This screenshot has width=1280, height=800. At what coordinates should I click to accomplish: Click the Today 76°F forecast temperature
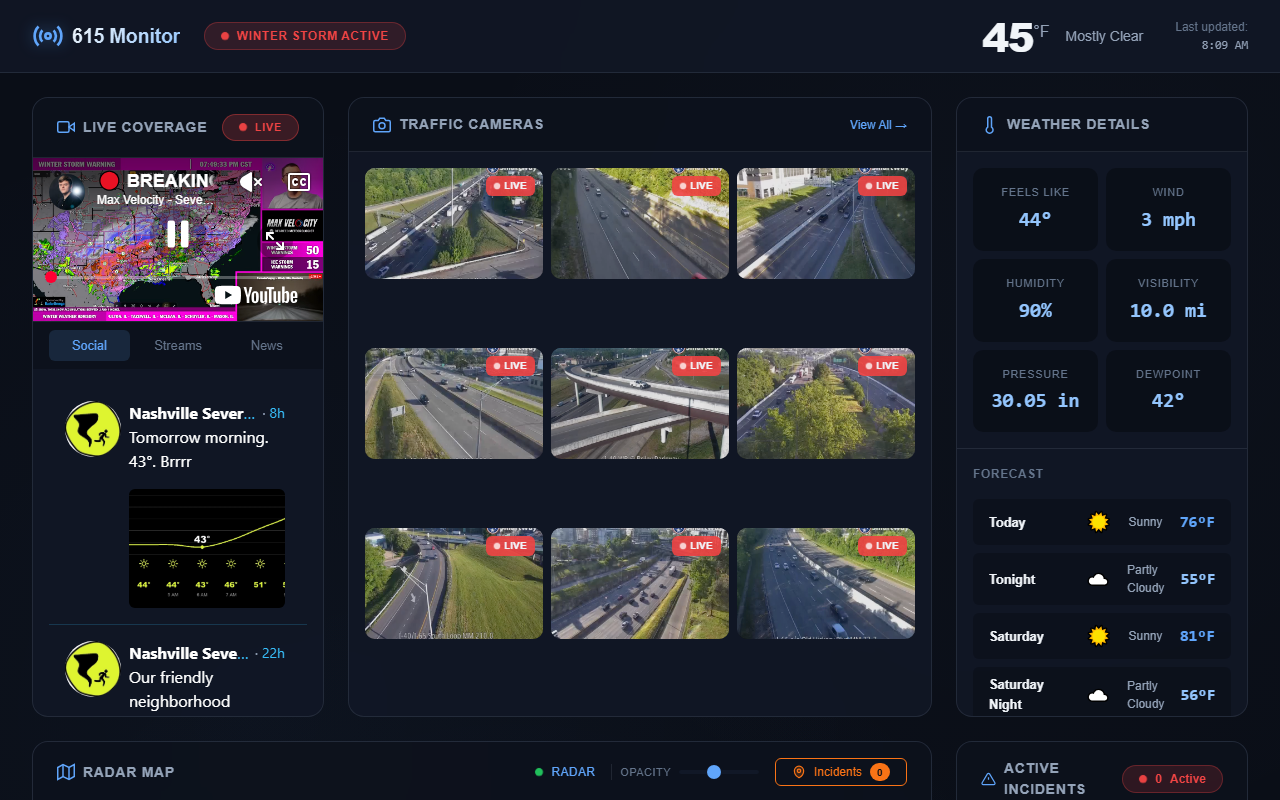click(x=1197, y=522)
